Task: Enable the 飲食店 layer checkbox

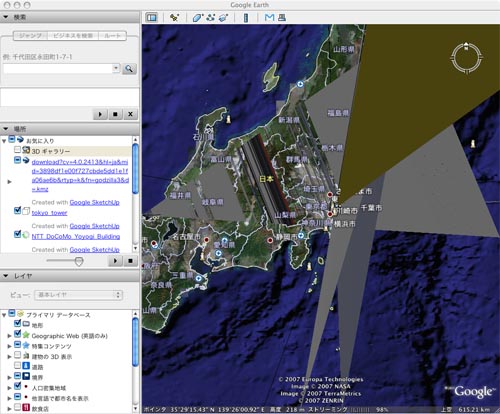Action: (18, 407)
